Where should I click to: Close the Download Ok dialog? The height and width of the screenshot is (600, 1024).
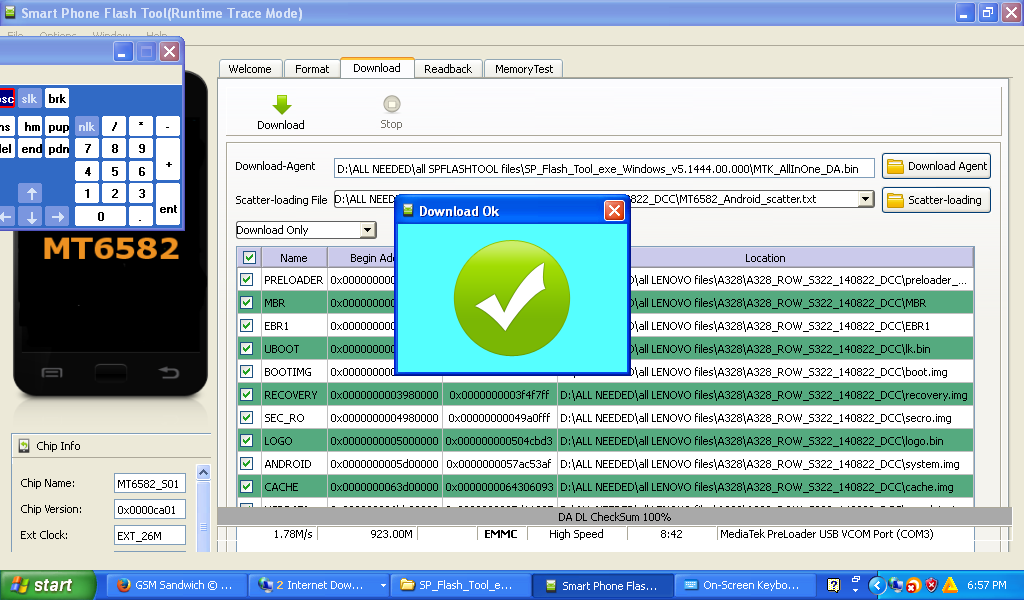pos(614,211)
